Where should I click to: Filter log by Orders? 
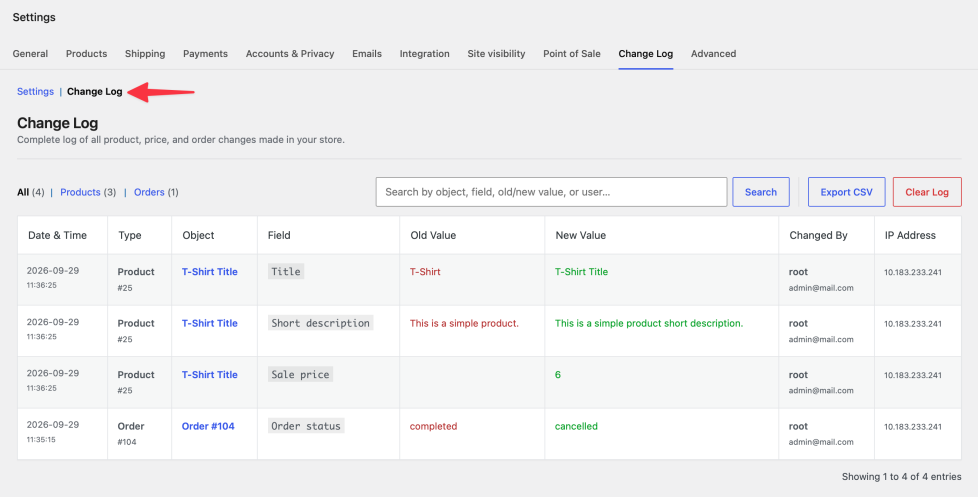pyautogui.click(x=149, y=192)
